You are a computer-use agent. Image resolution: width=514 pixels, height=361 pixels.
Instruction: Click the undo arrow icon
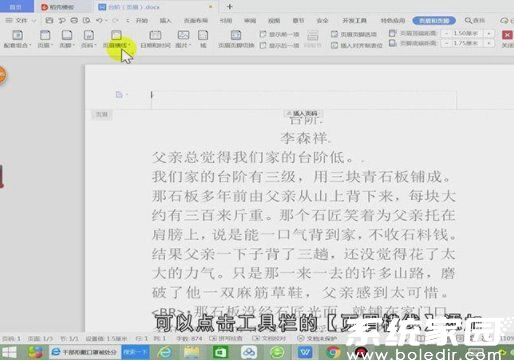pos(99,20)
